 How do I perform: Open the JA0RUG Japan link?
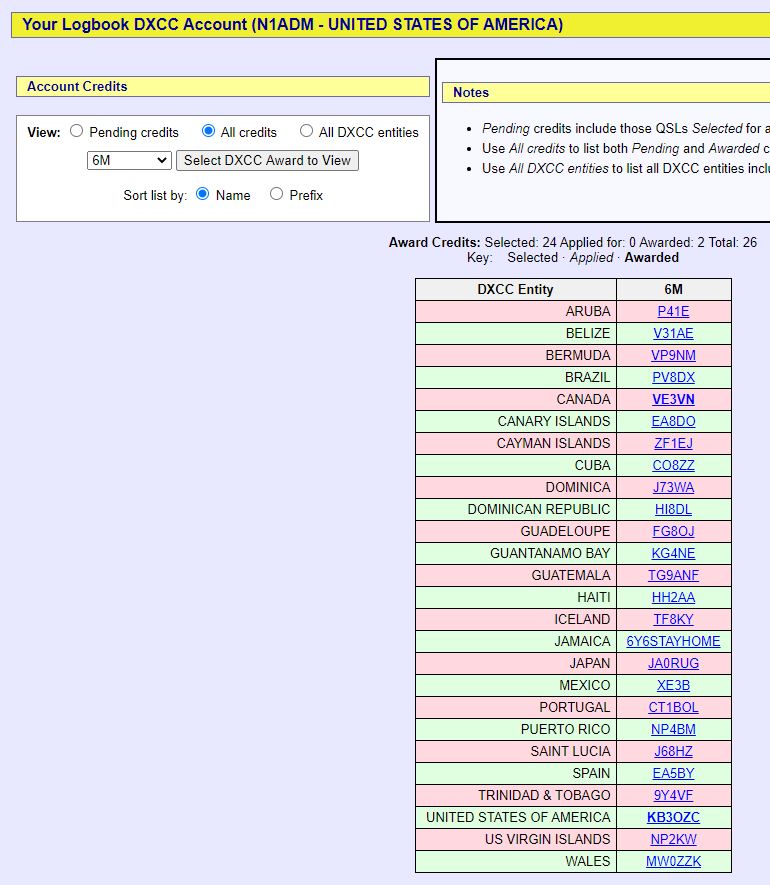673,664
